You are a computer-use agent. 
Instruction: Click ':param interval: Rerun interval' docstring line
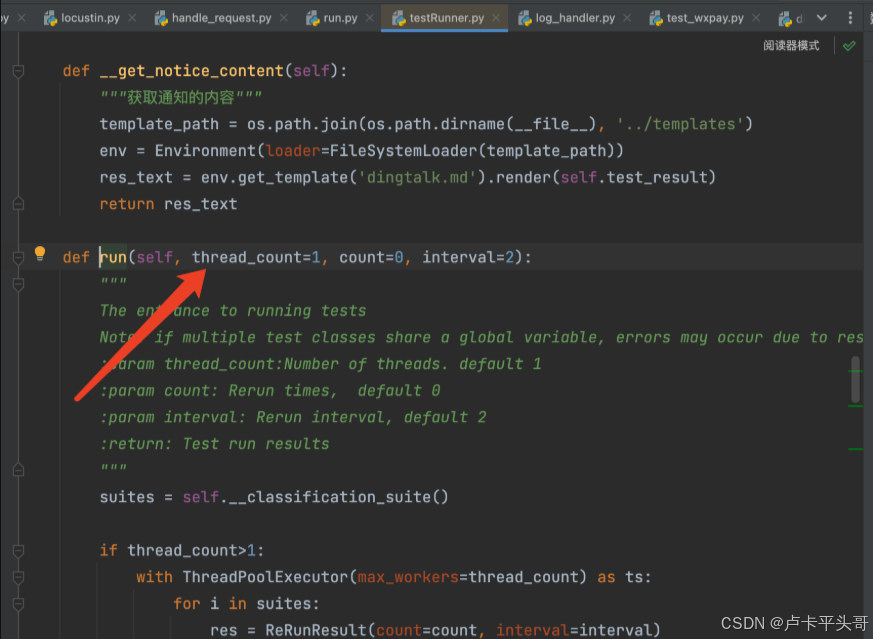point(293,417)
